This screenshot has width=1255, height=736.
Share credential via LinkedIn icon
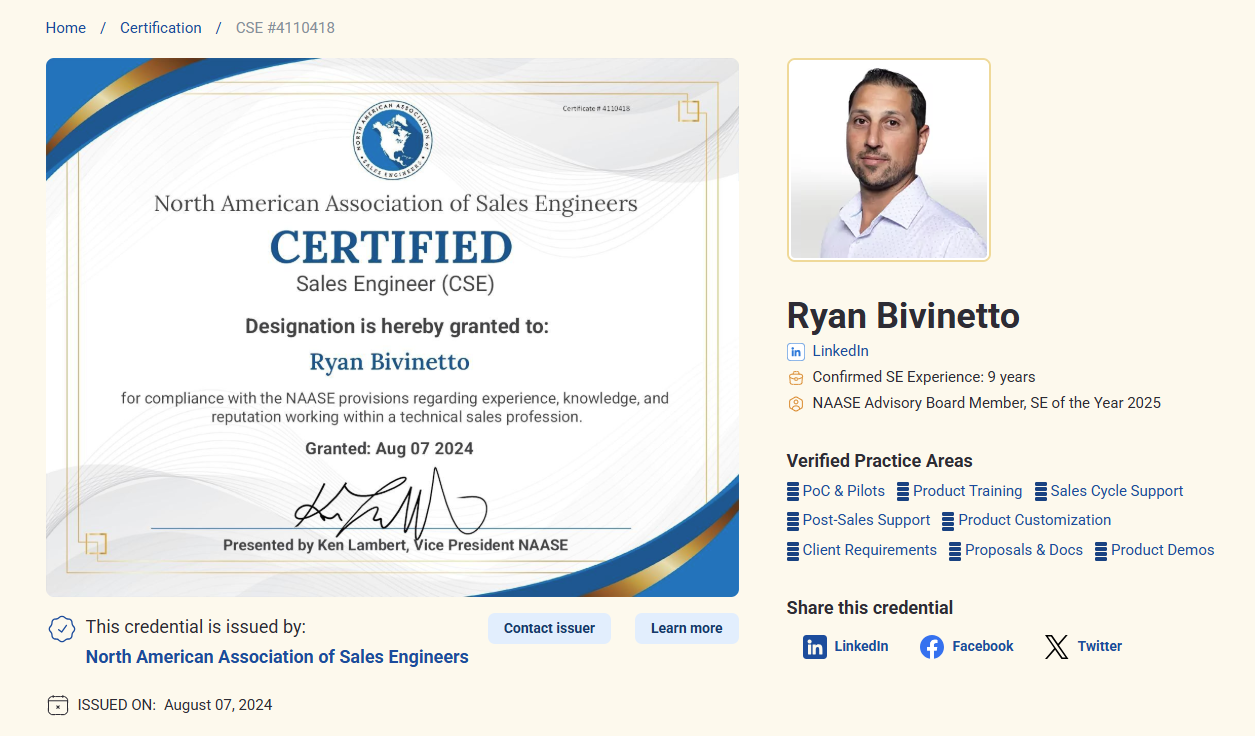pos(815,647)
